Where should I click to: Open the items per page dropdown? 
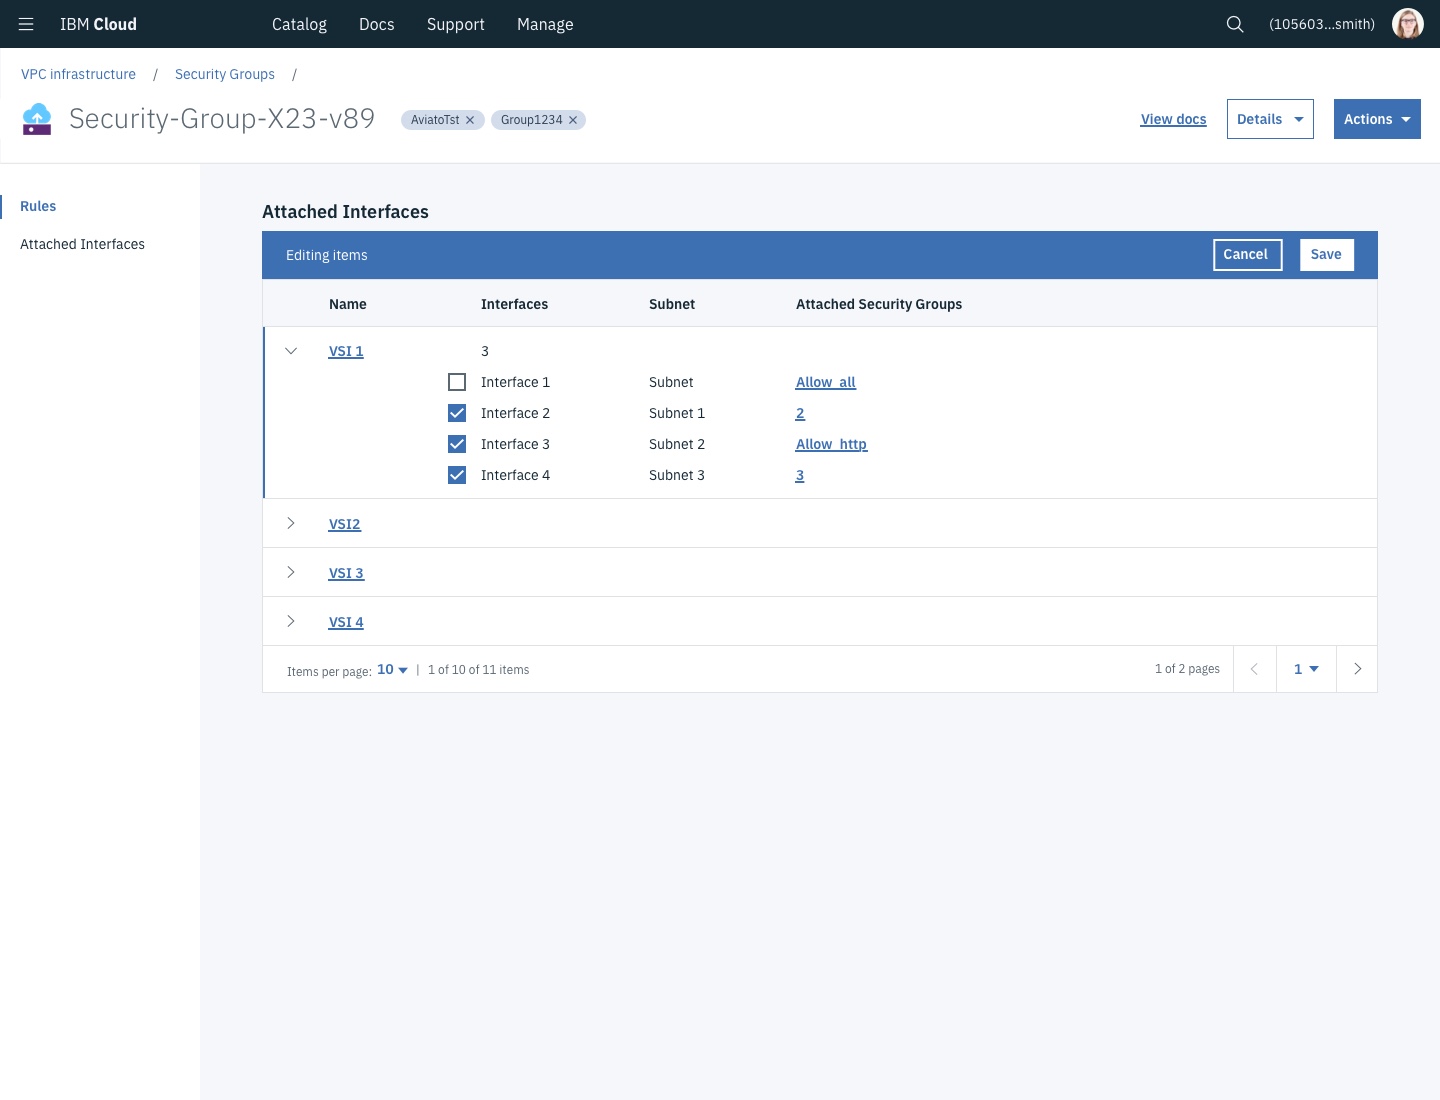pyautogui.click(x=391, y=670)
